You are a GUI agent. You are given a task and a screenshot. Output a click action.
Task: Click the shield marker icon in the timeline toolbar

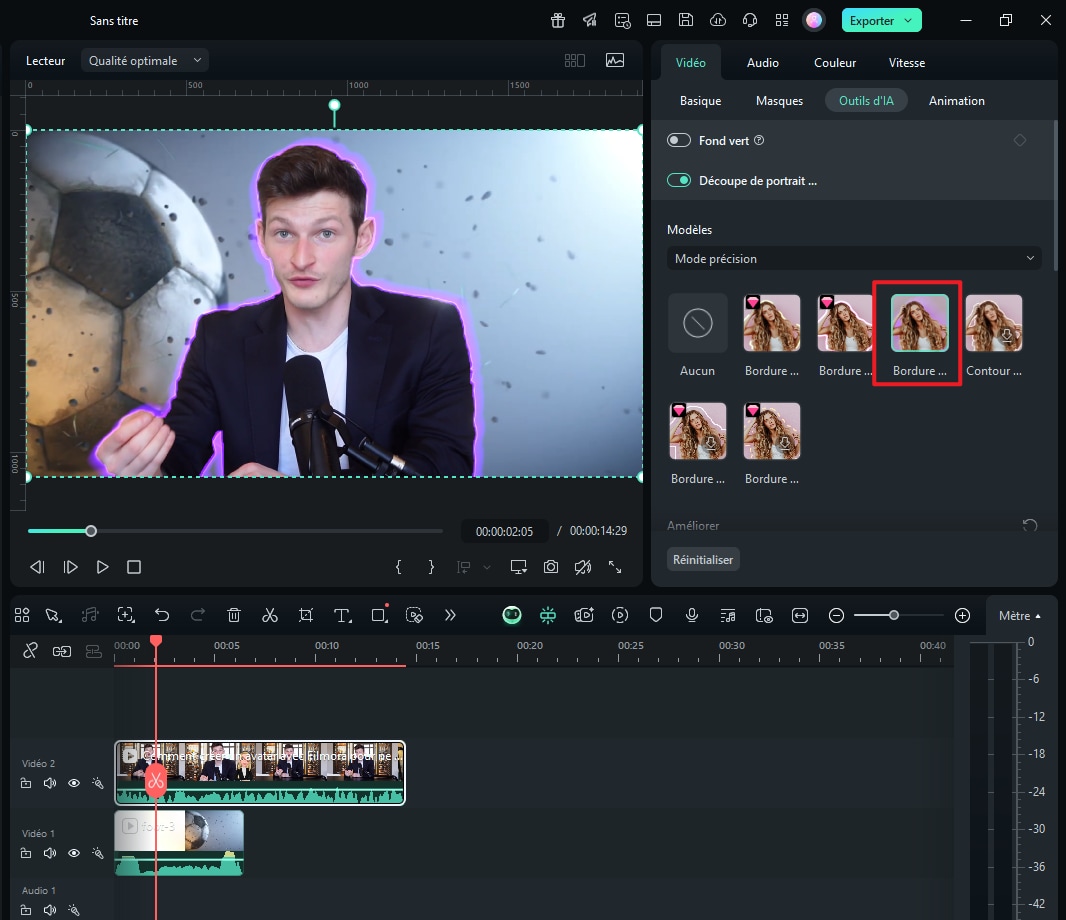coord(656,615)
